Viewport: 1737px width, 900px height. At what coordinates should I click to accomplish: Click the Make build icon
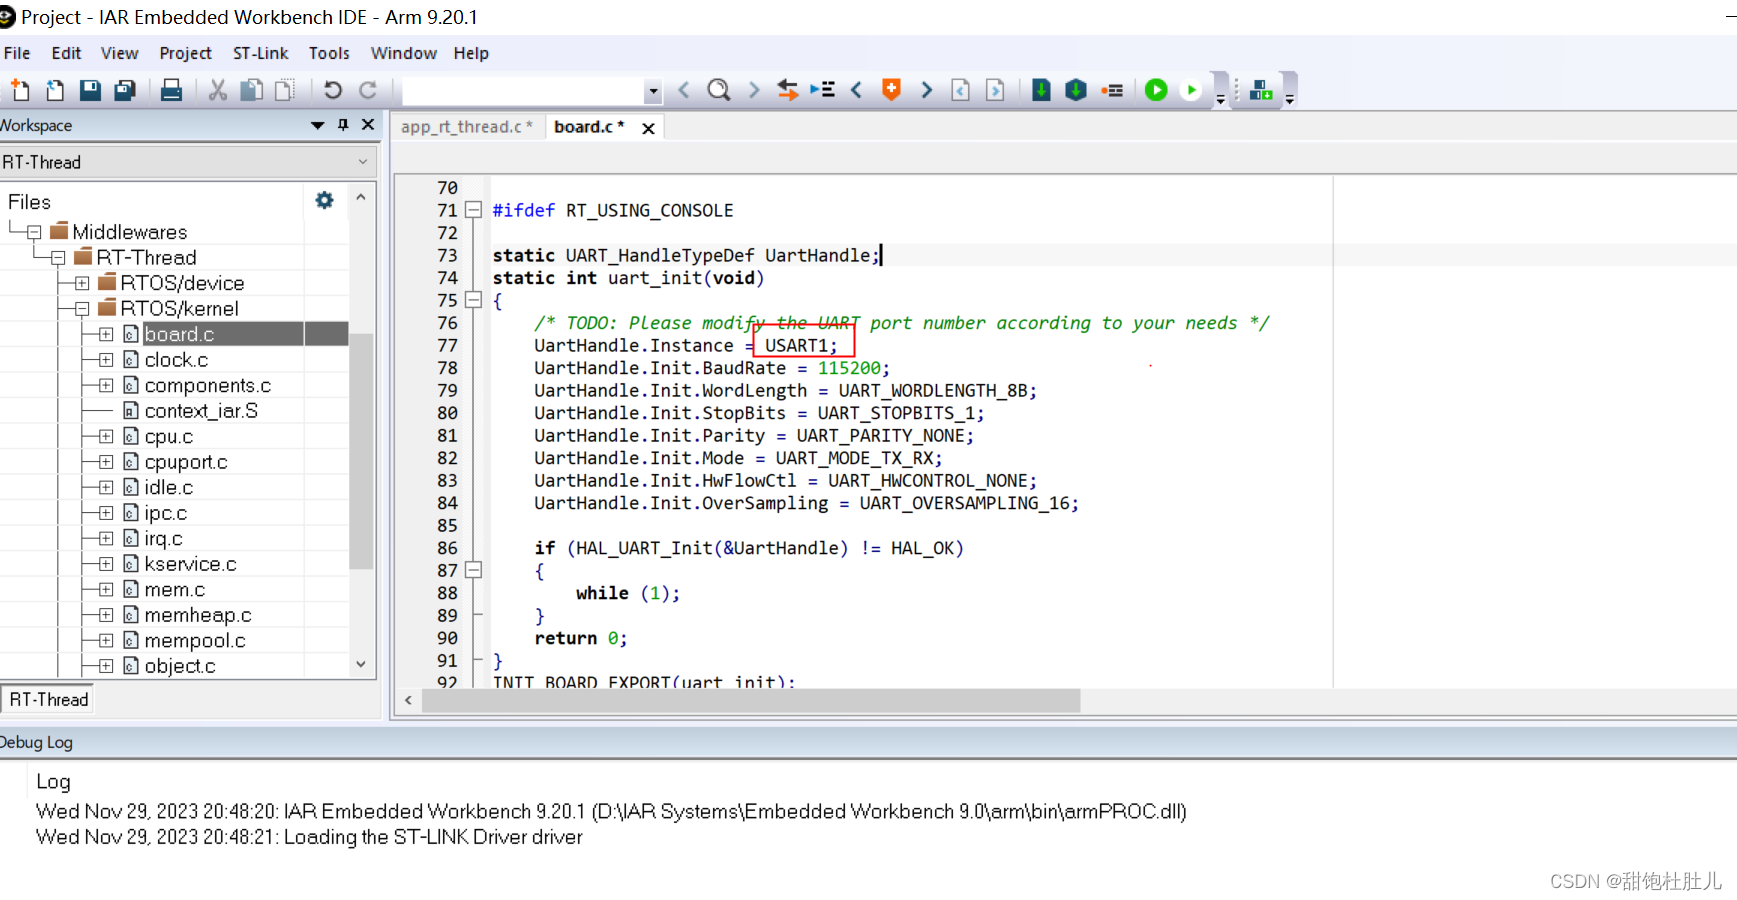coord(1076,90)
